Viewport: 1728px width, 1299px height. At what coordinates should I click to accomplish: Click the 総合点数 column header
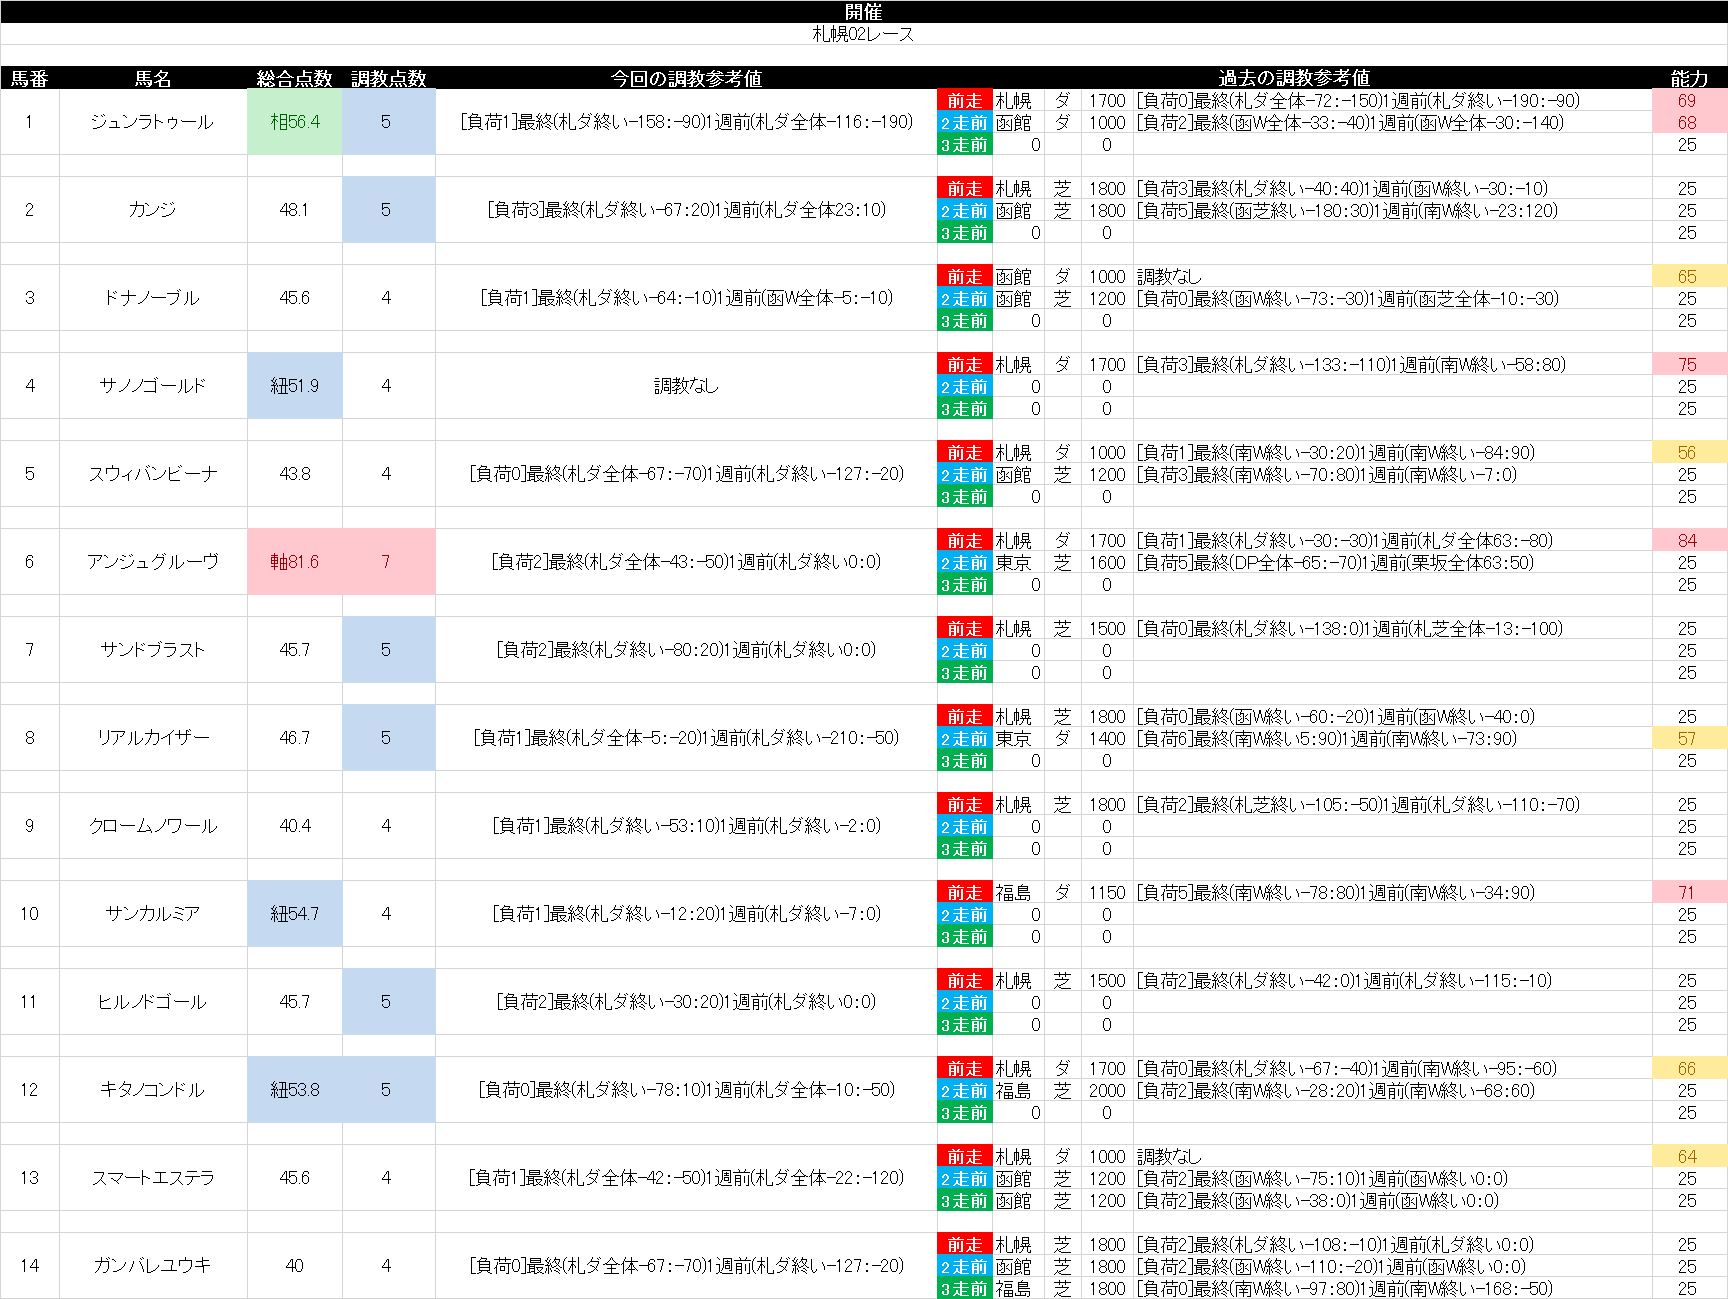(294, 78)
